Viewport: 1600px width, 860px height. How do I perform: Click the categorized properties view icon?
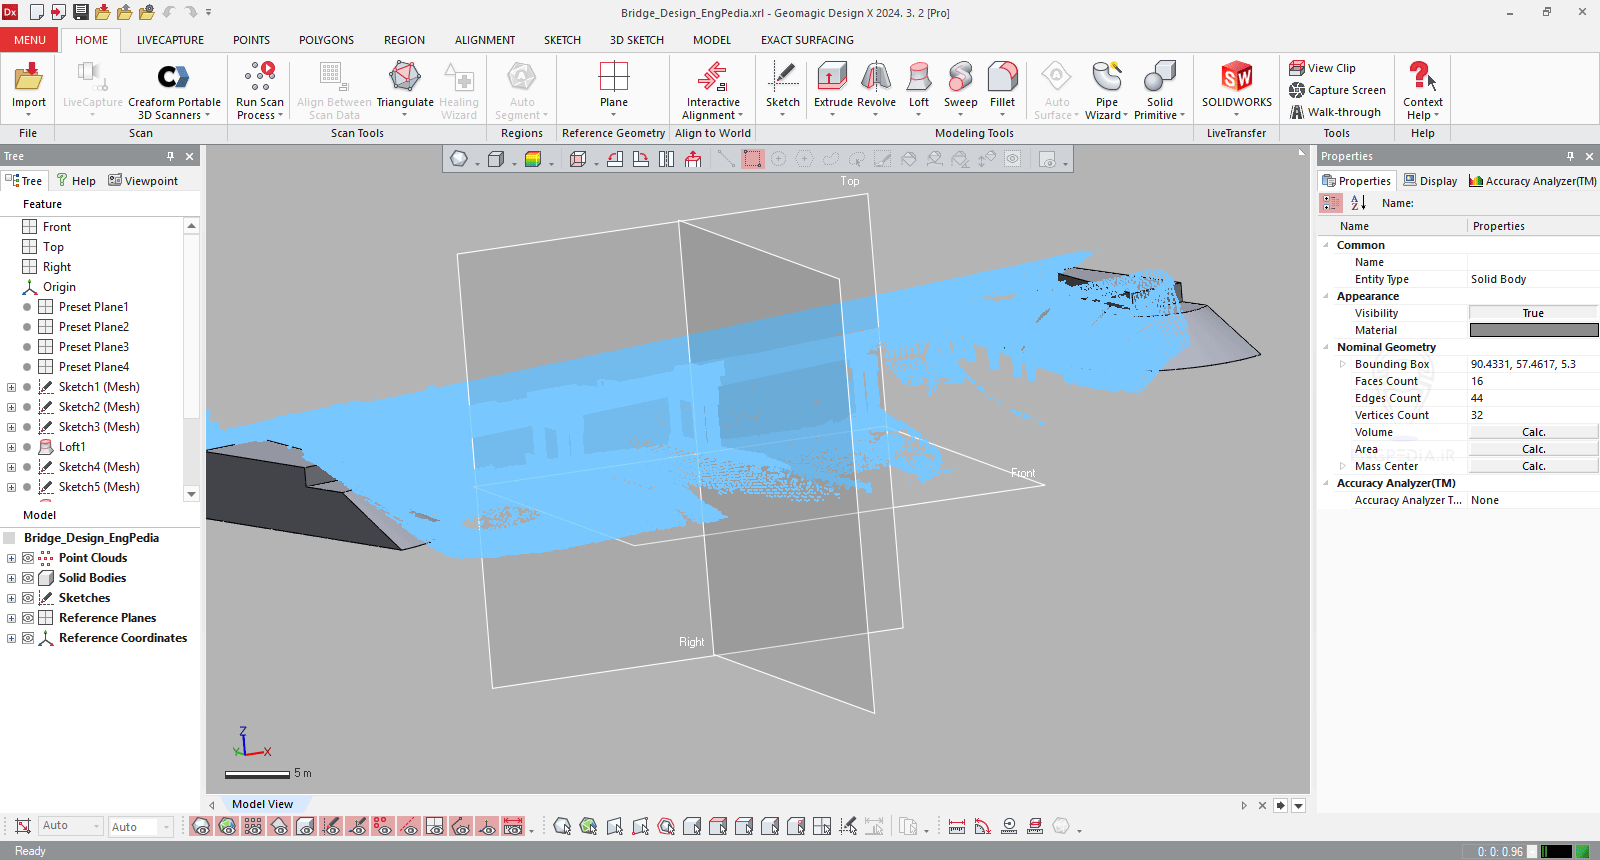[1331, 203]
